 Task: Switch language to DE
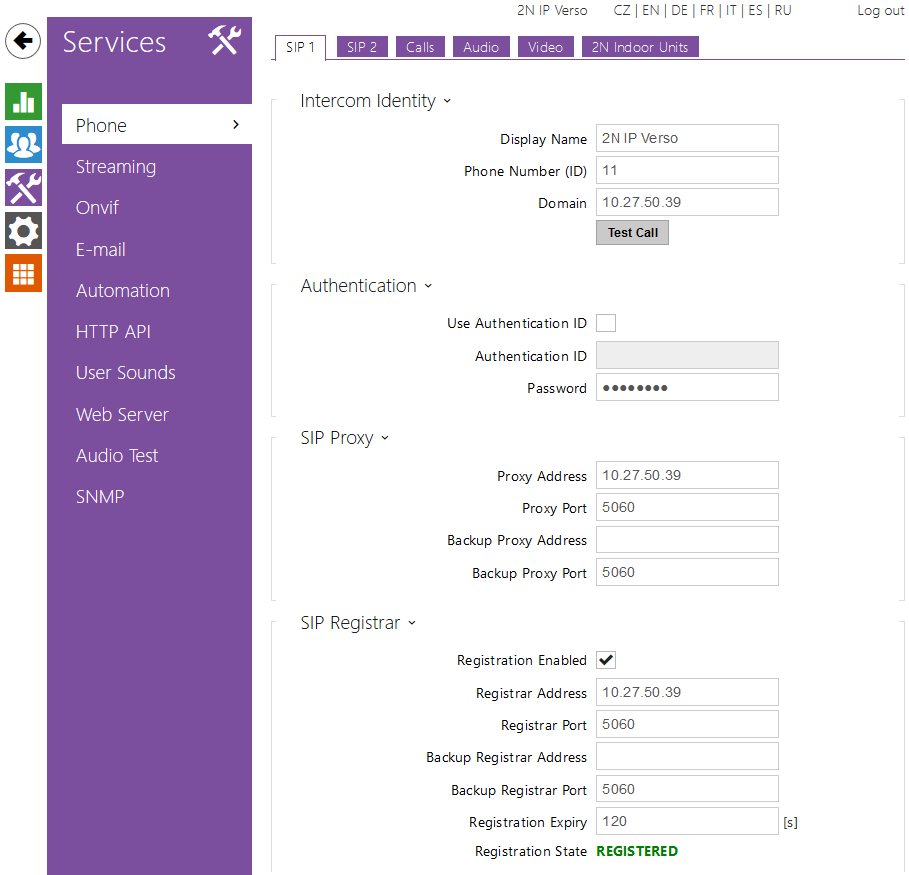[679, 11]
